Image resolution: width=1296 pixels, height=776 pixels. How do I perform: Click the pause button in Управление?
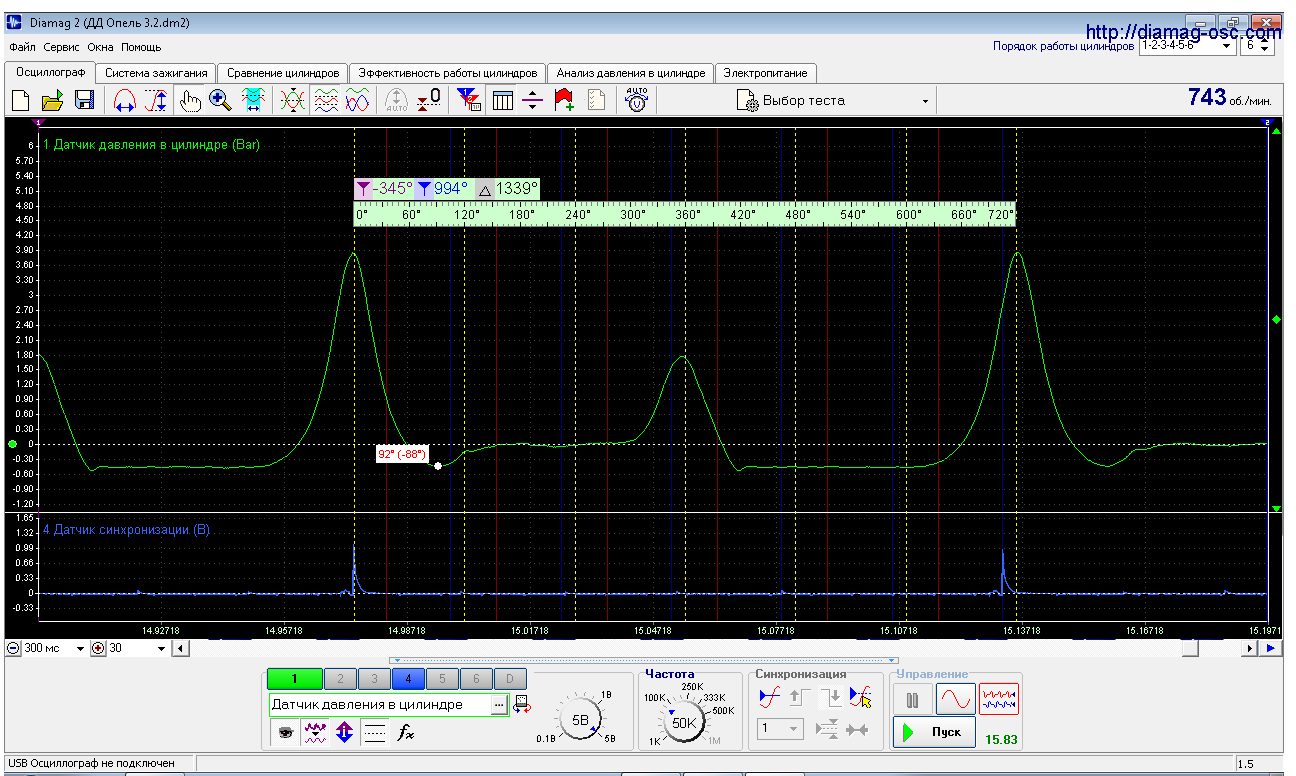point(912,699)
